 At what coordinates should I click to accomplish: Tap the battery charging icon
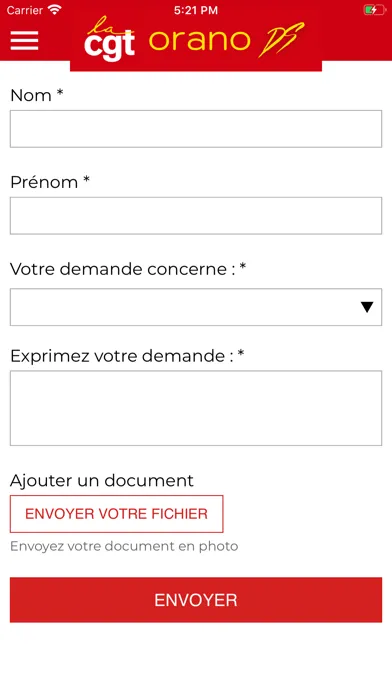(x=374, y=10)
